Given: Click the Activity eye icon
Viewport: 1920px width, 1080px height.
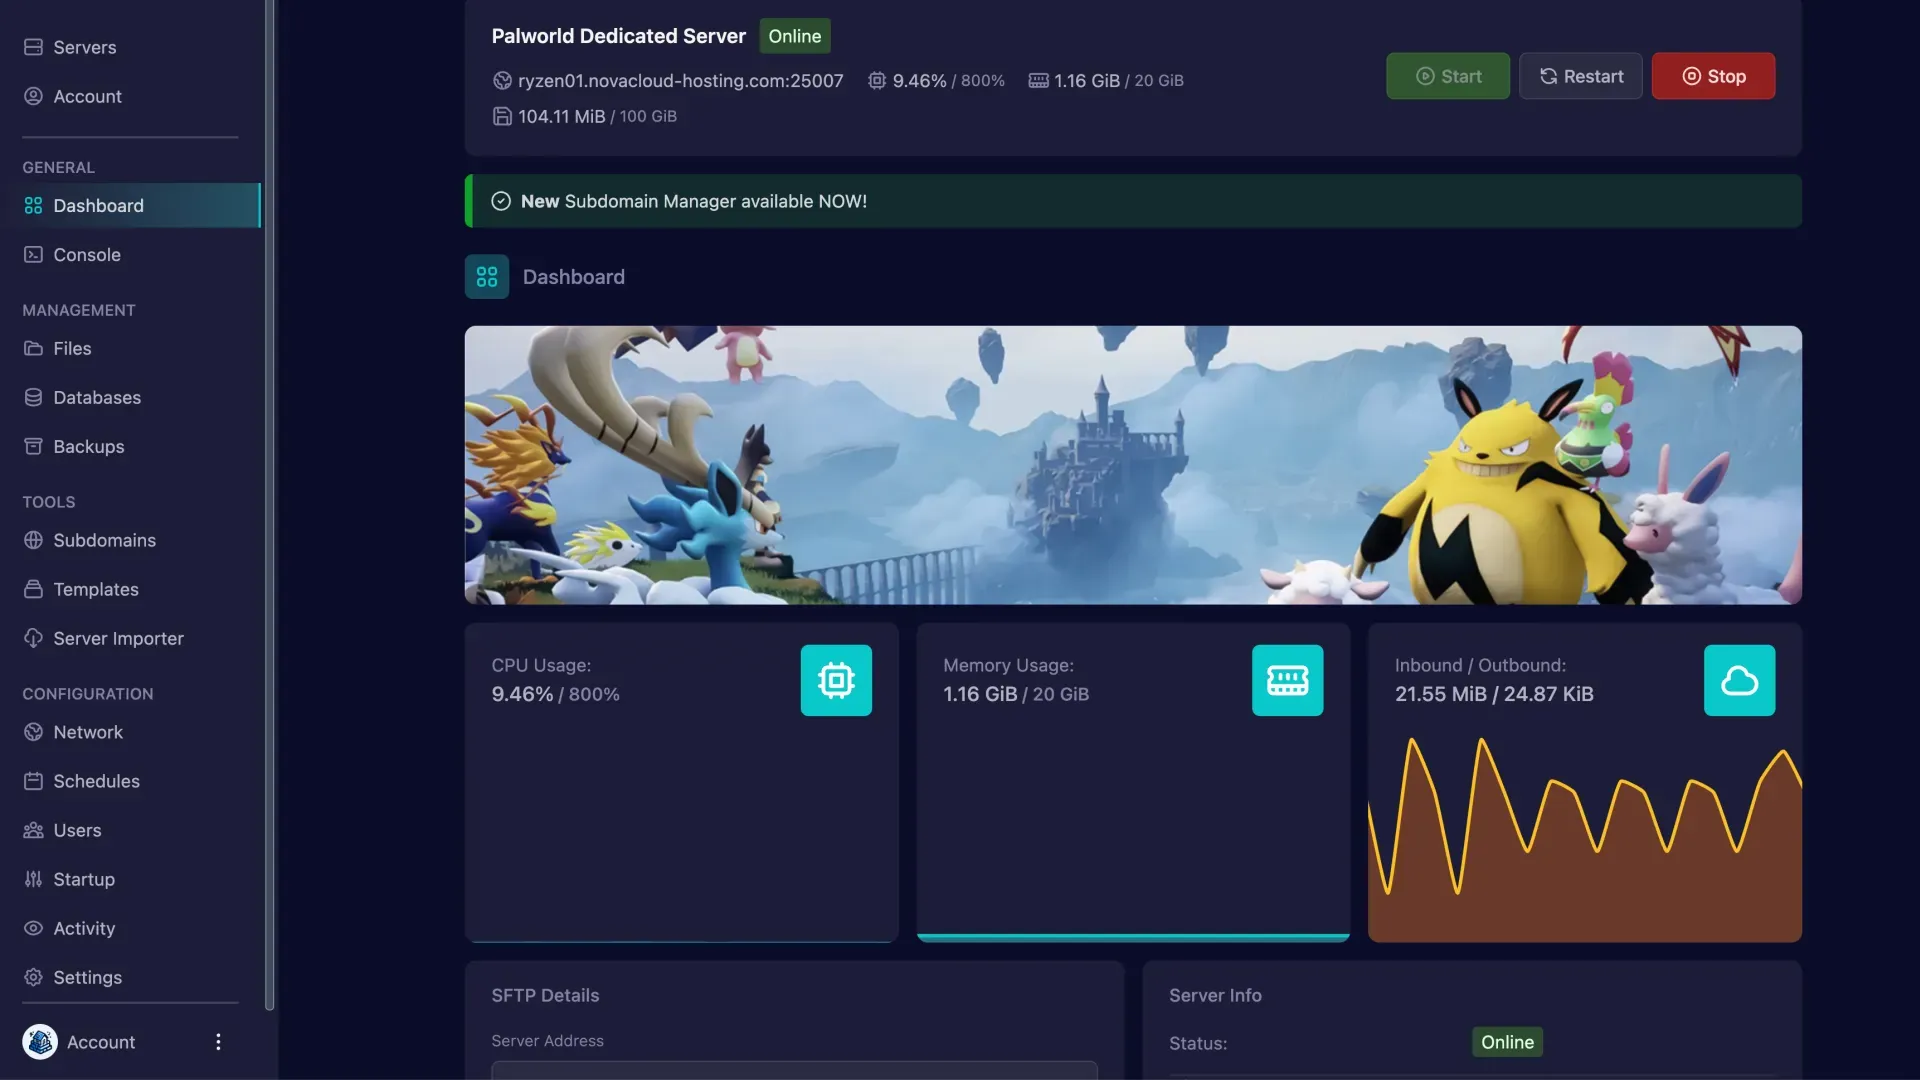Looking at the screenshot, I should (33, 928).
